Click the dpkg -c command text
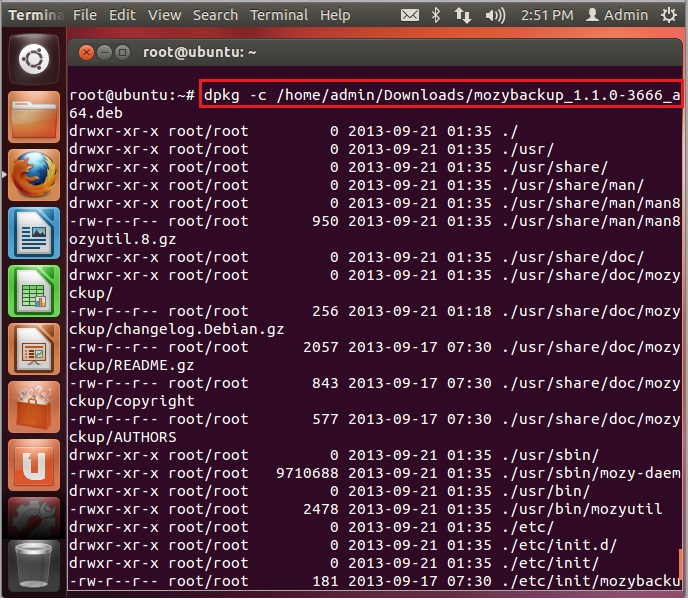 tap(442, 95)
